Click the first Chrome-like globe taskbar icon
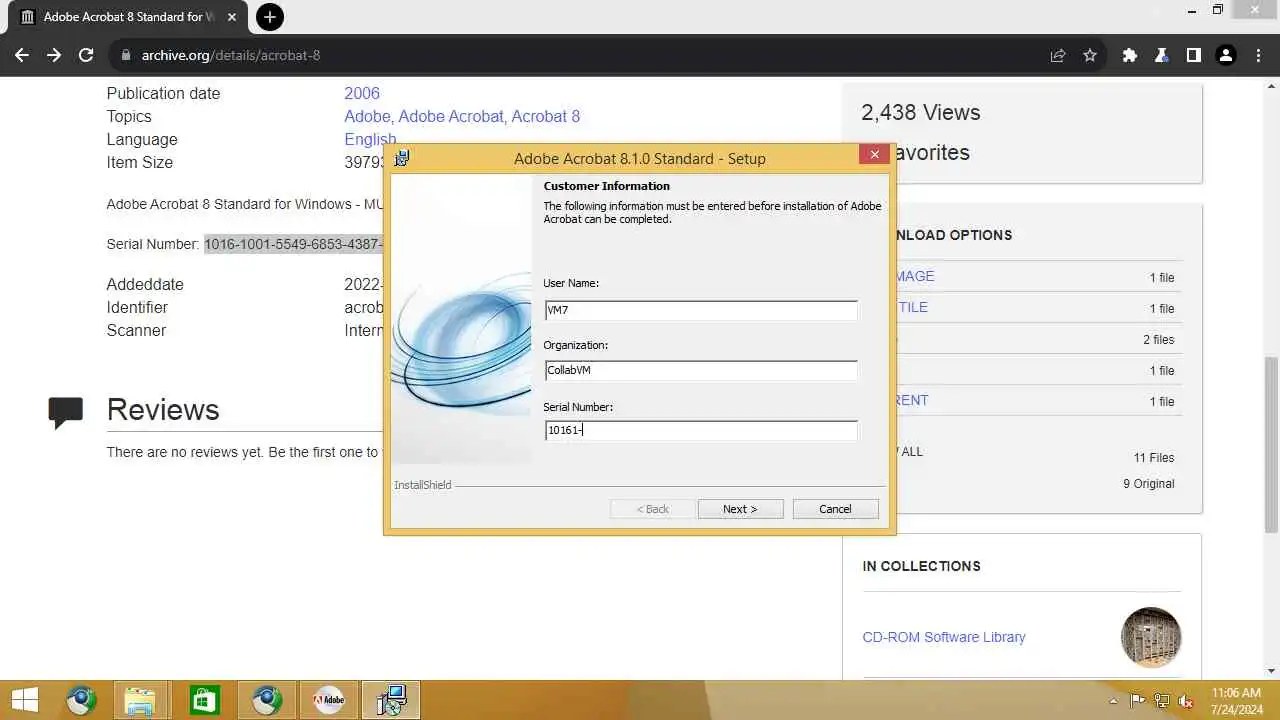1280x720 pixels. coord(81,700)
